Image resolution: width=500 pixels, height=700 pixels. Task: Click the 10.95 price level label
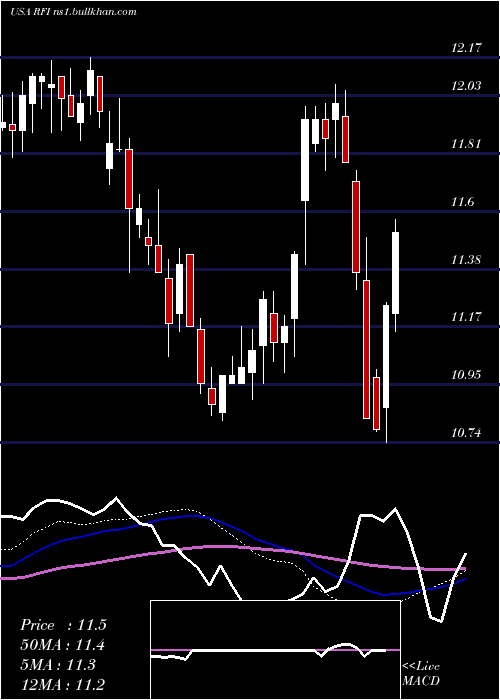(x=466, y=375)
